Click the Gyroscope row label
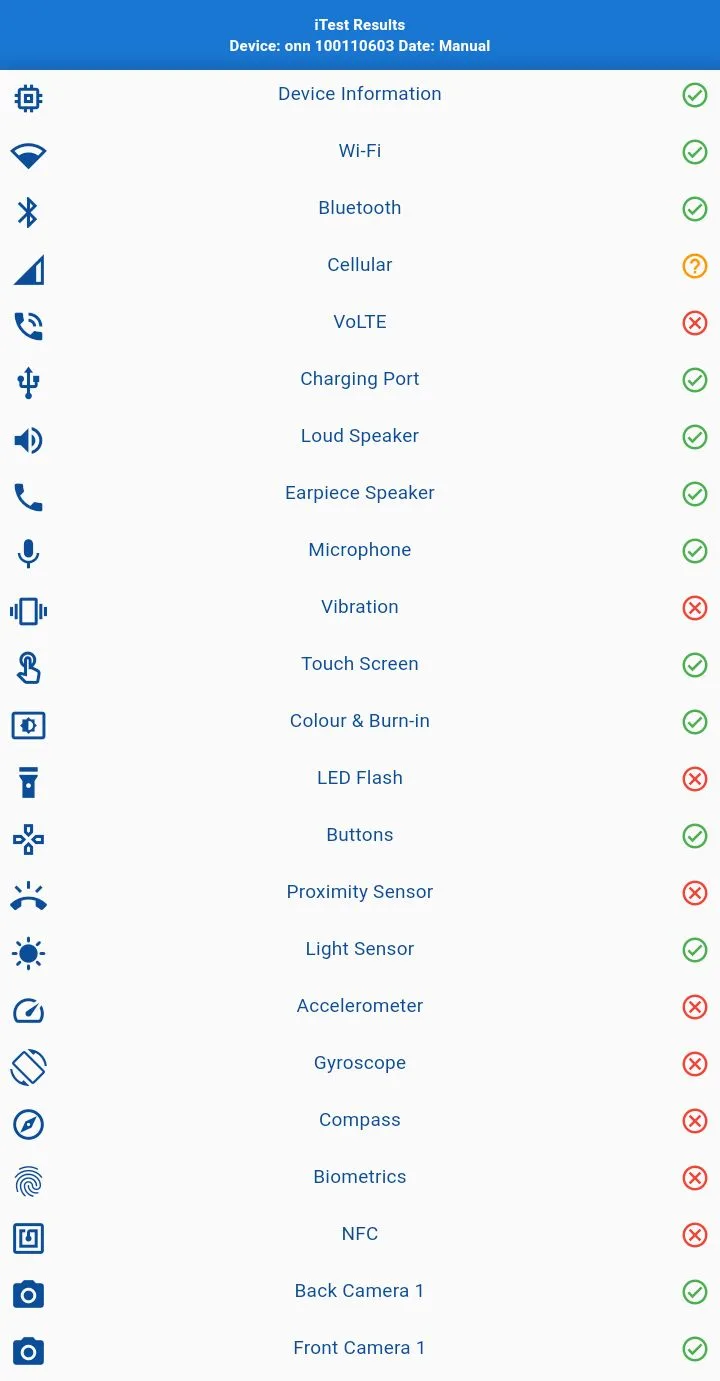720x1381 pixels. (360, 1063)
